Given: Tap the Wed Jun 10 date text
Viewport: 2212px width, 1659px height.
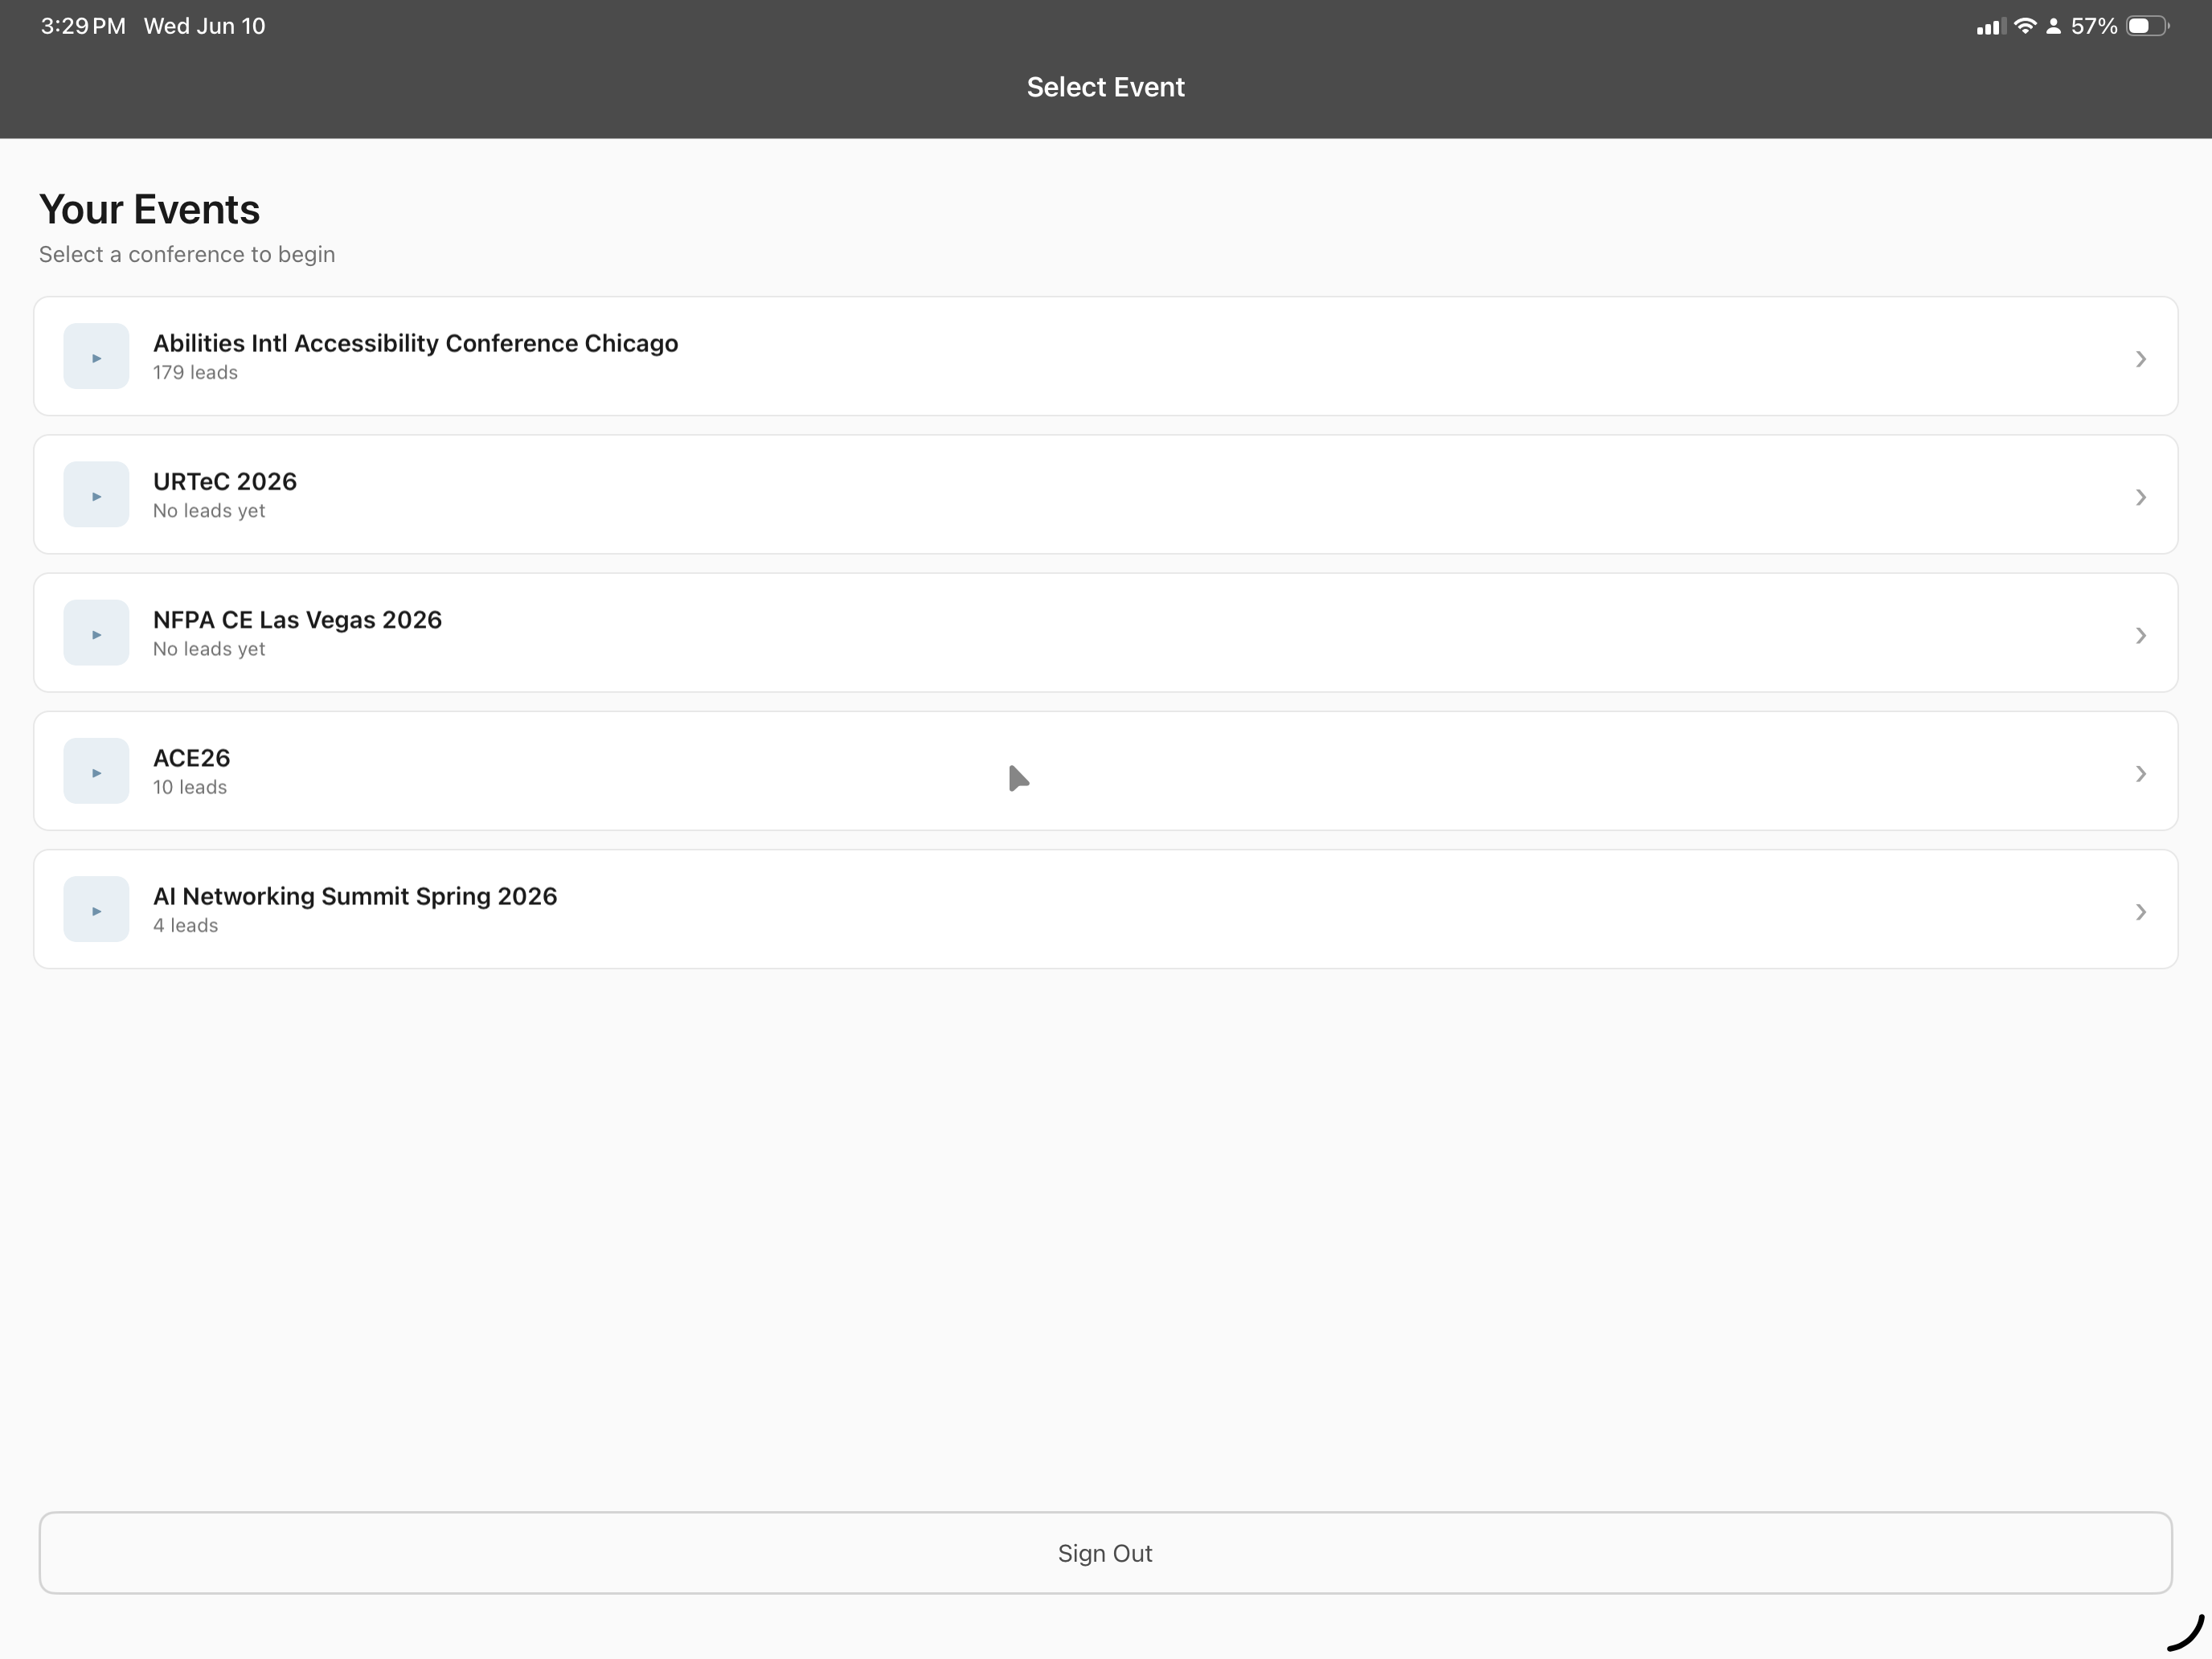Looking at the screenshot, I should click(205, 26).
